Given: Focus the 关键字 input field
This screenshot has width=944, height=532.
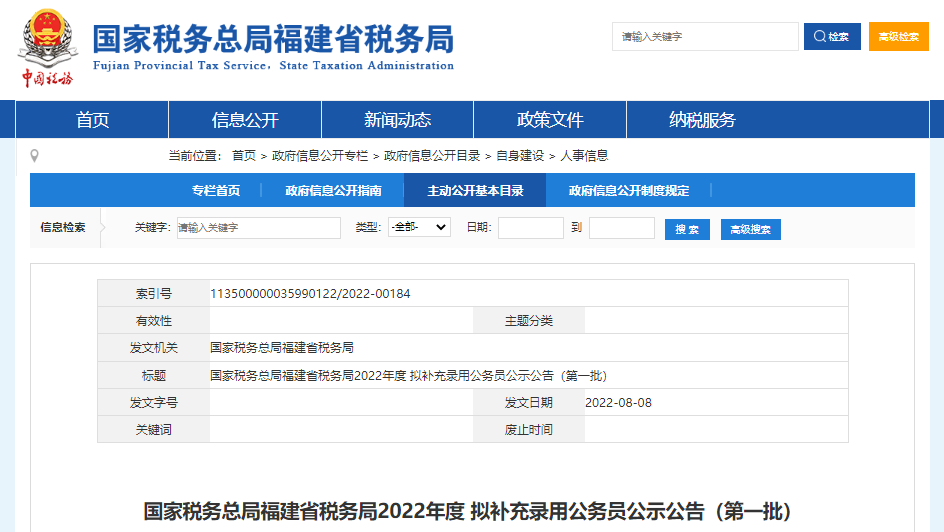Looking at the screenshot, I should 259,227.
